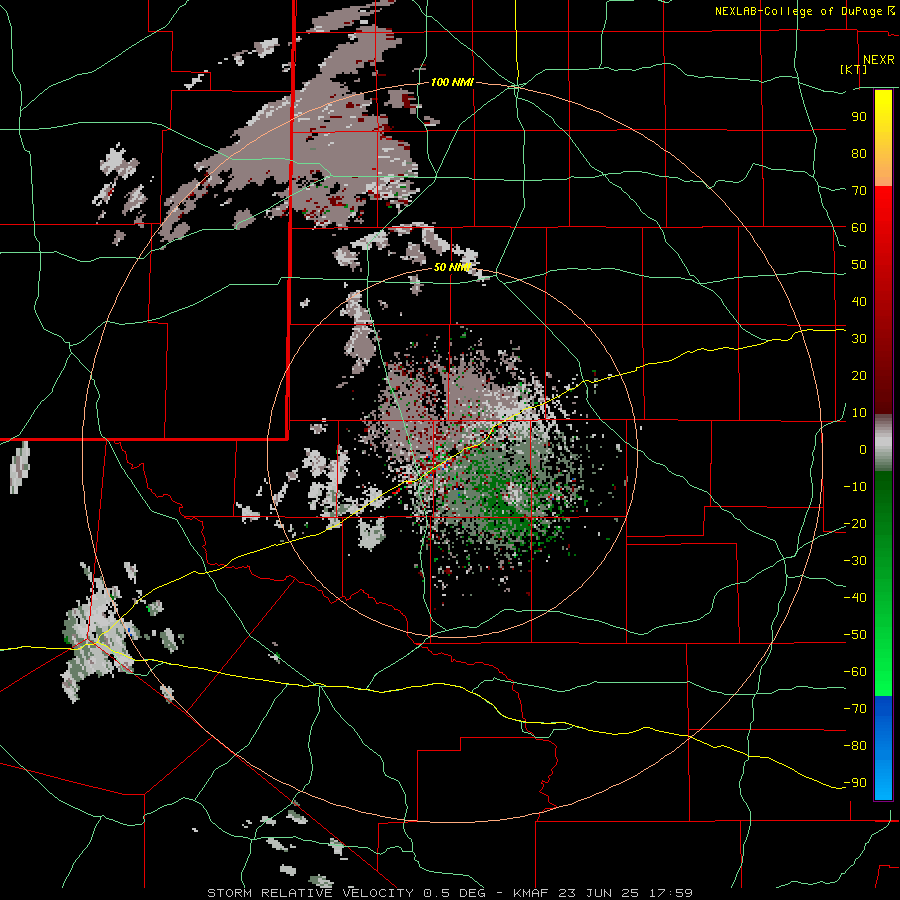Image resolution: width=900 pixels, height=900 pixels.
Task: Click the -20 value on the velocity scale
Action: (x=855, y=523)
